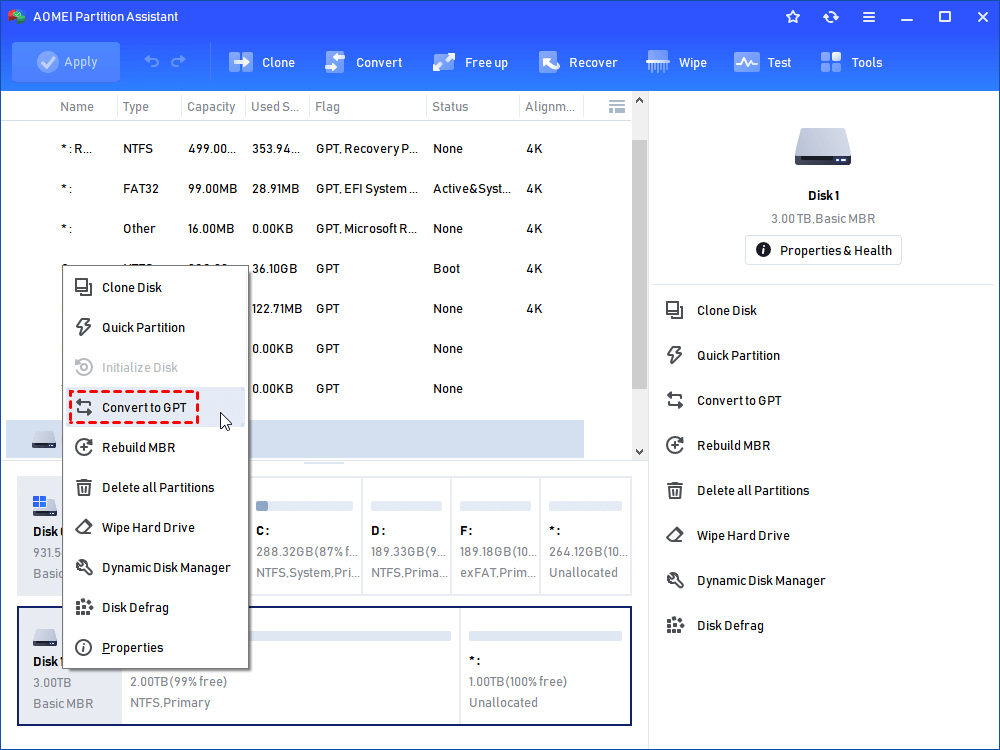Click the refresh icon in title bar

(831, 17)
